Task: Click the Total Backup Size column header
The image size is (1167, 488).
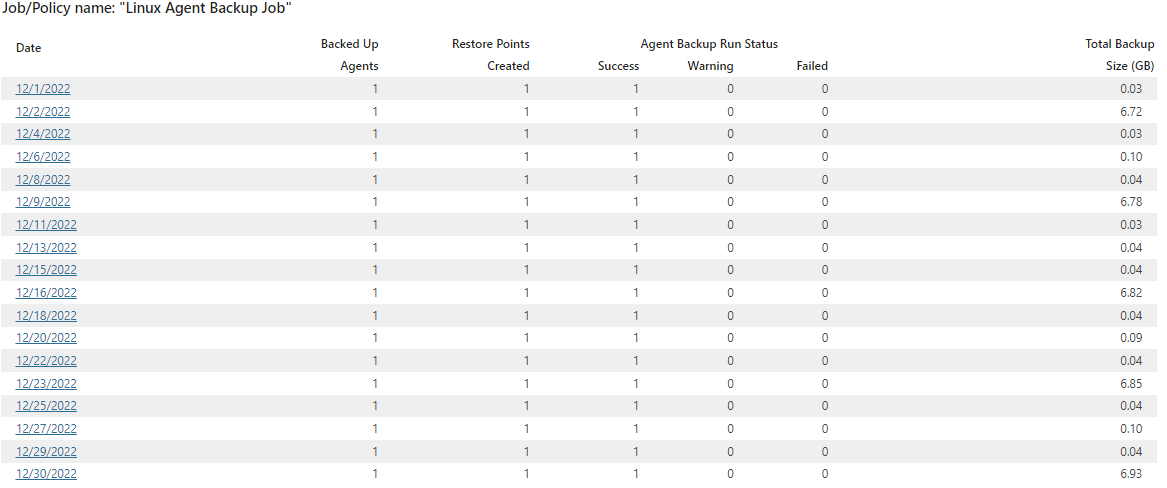Action: point(1120,55)
